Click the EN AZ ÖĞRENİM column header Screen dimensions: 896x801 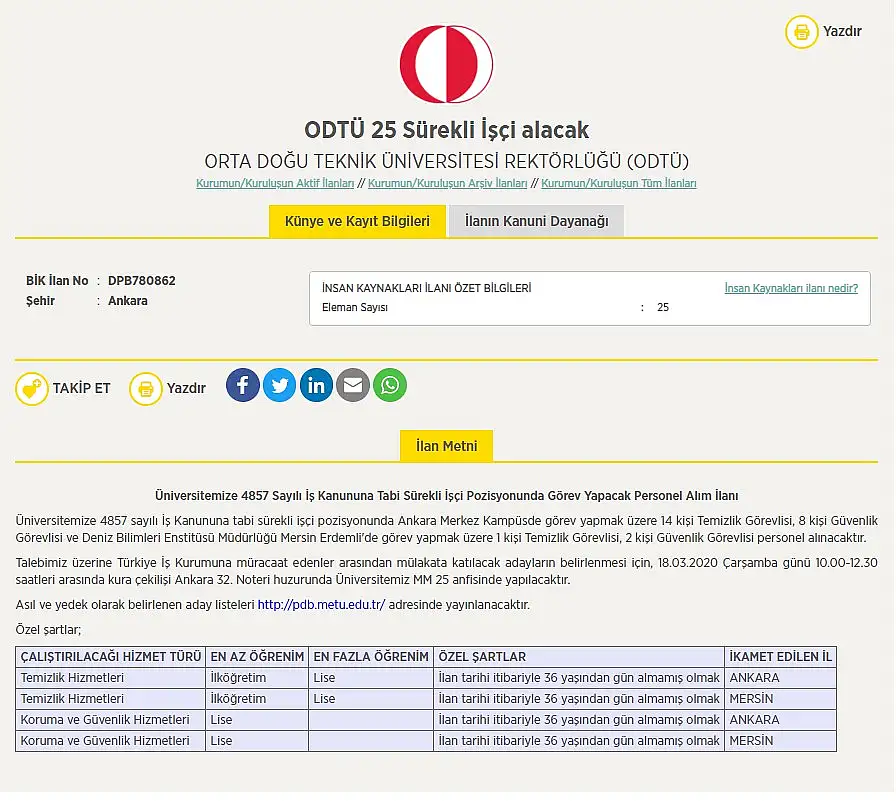point(257,657)
